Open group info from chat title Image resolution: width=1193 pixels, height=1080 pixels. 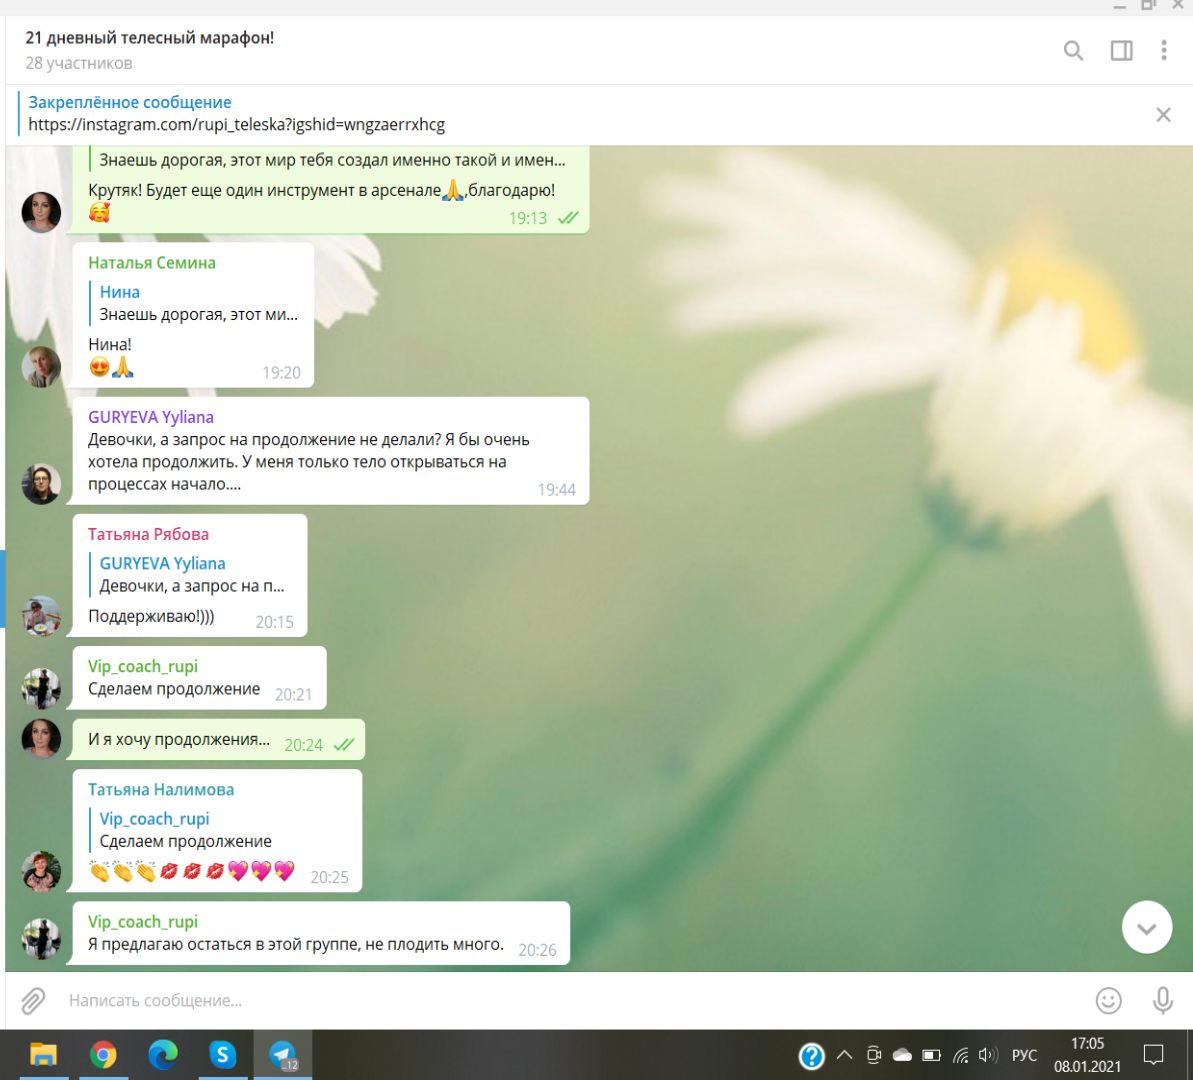click(x=150, y=37)
